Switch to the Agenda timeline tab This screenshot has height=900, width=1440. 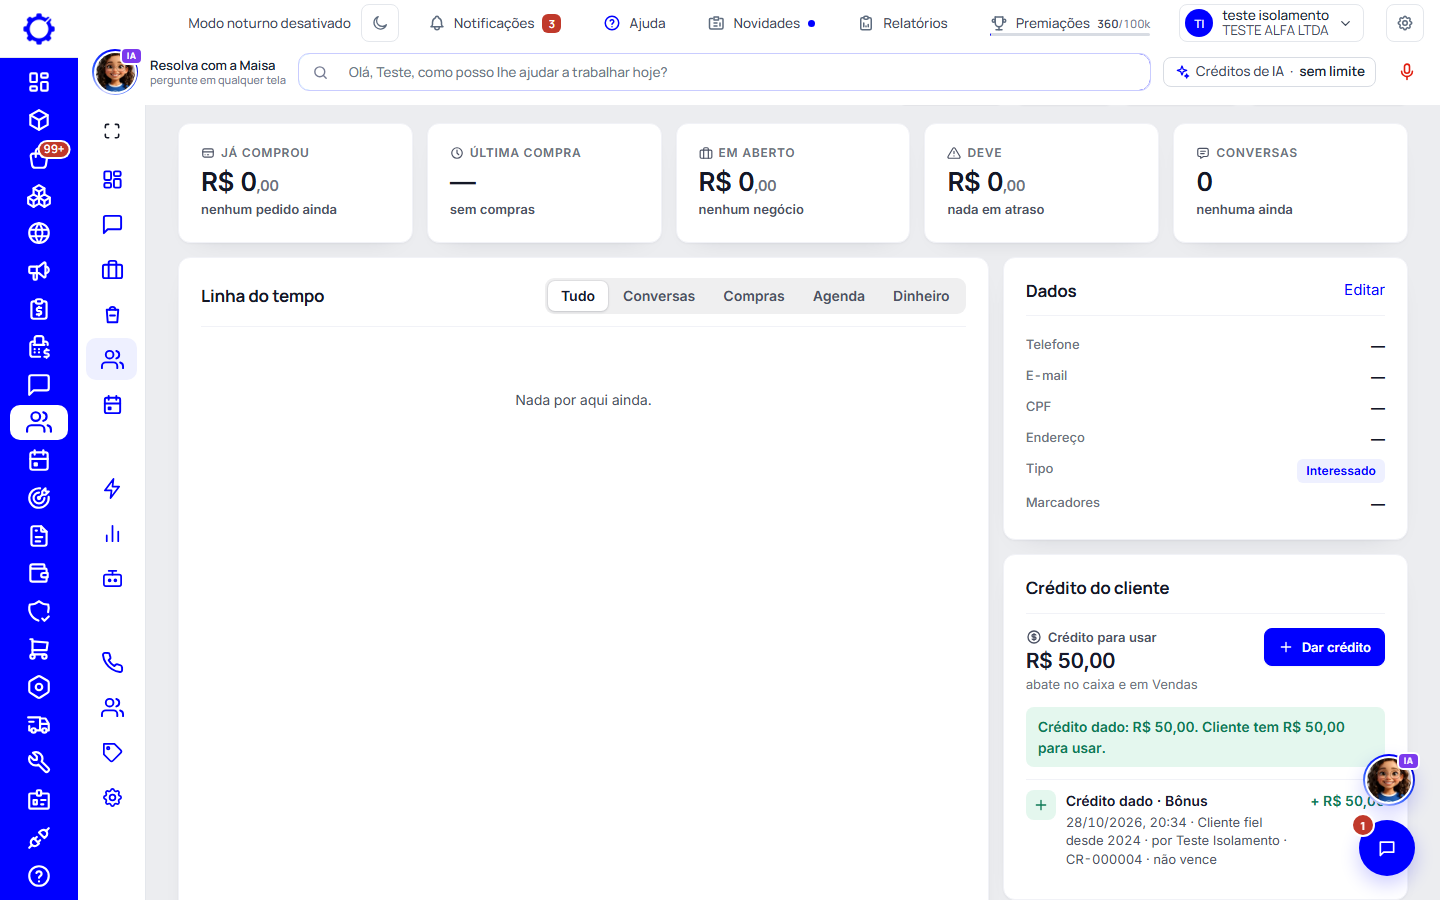[x=839, y=296]
